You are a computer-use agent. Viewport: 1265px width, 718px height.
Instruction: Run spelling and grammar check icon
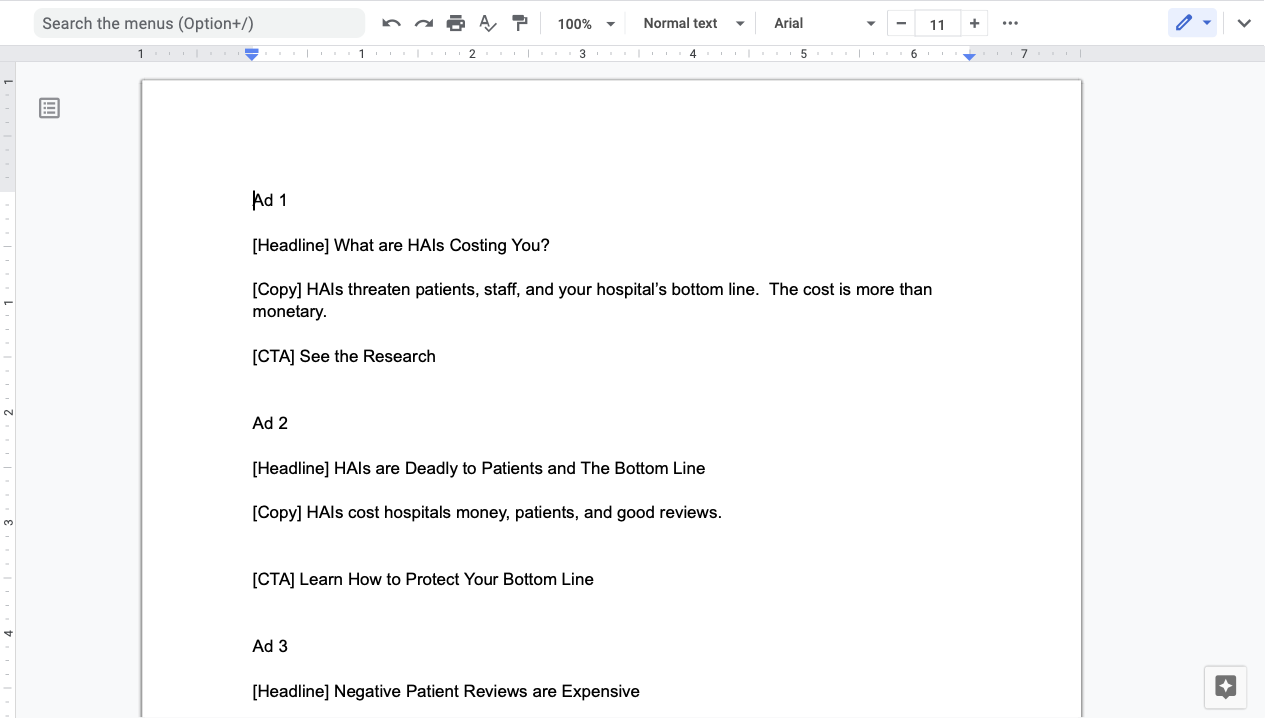point(488,23)
